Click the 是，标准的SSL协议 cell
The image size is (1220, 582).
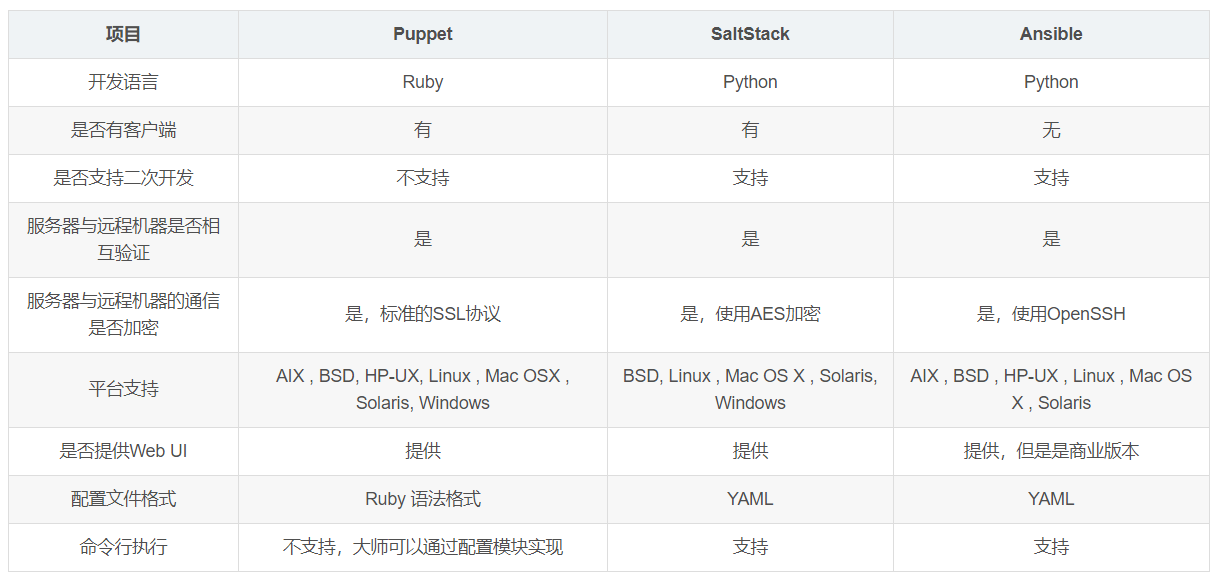pos(422,314)
